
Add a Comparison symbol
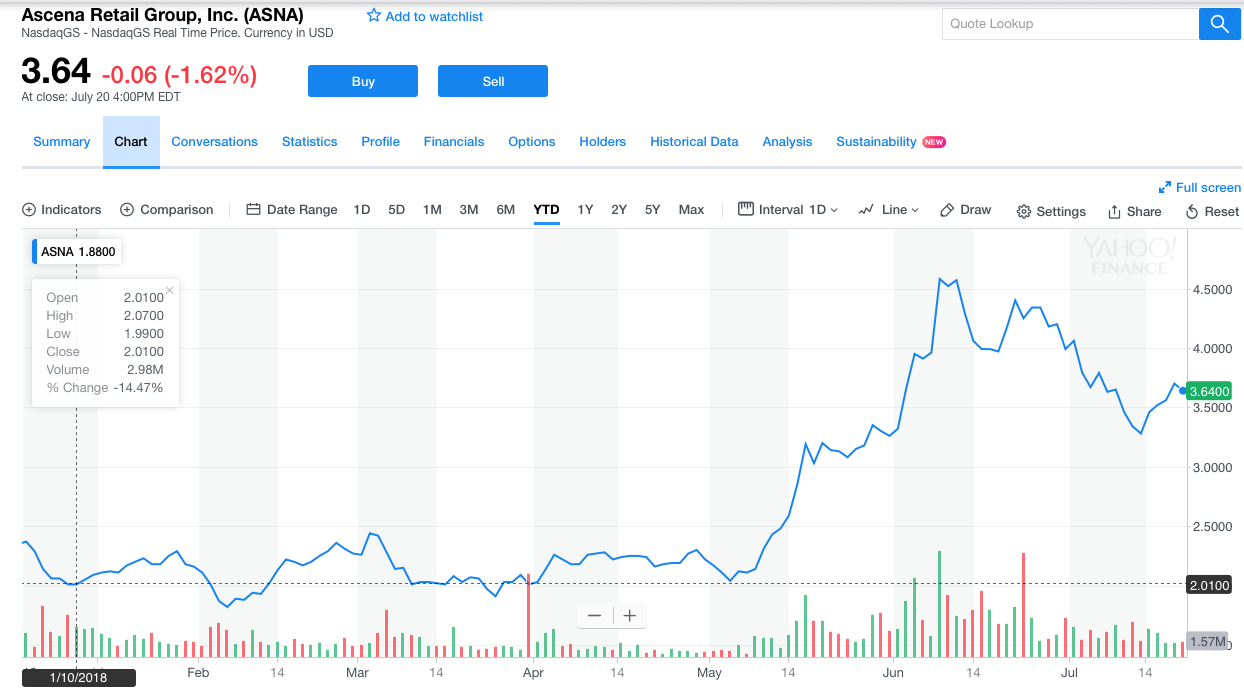point(167,210)
